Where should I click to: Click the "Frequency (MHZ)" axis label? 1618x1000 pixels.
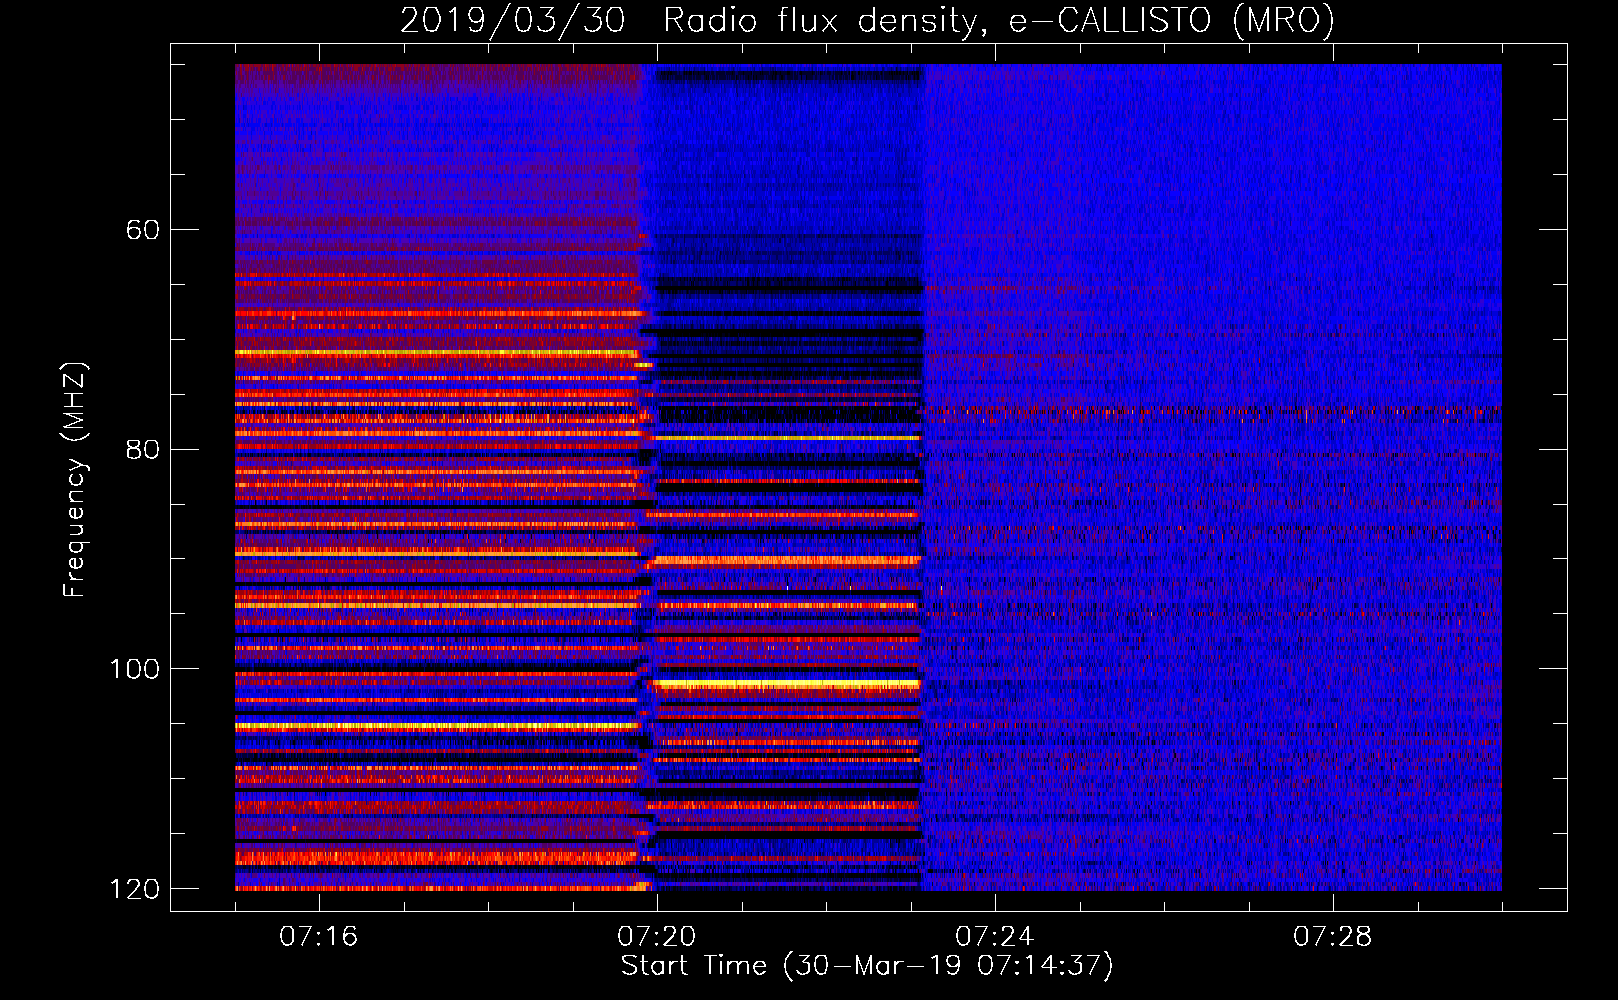coord(75,479)
